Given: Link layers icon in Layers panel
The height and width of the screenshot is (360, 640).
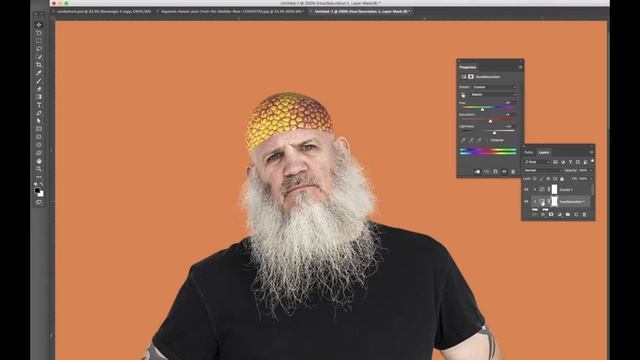Looking at the screenshot, I should click(x=535, y=214).
